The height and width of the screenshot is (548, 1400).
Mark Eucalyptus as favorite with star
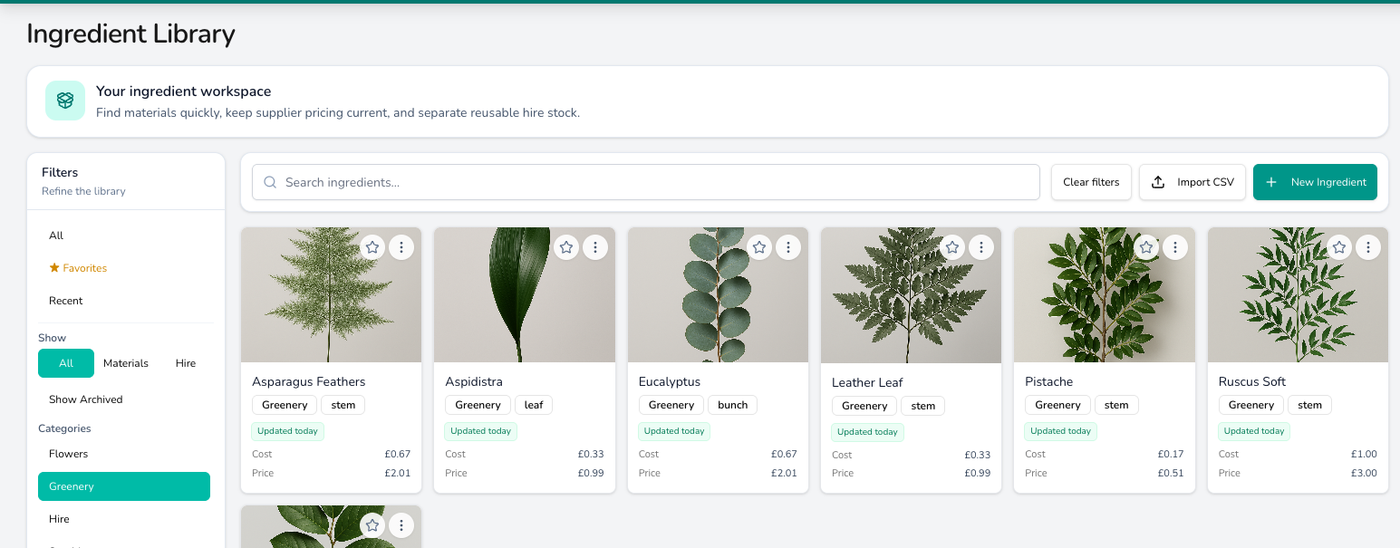coord(759,247)
